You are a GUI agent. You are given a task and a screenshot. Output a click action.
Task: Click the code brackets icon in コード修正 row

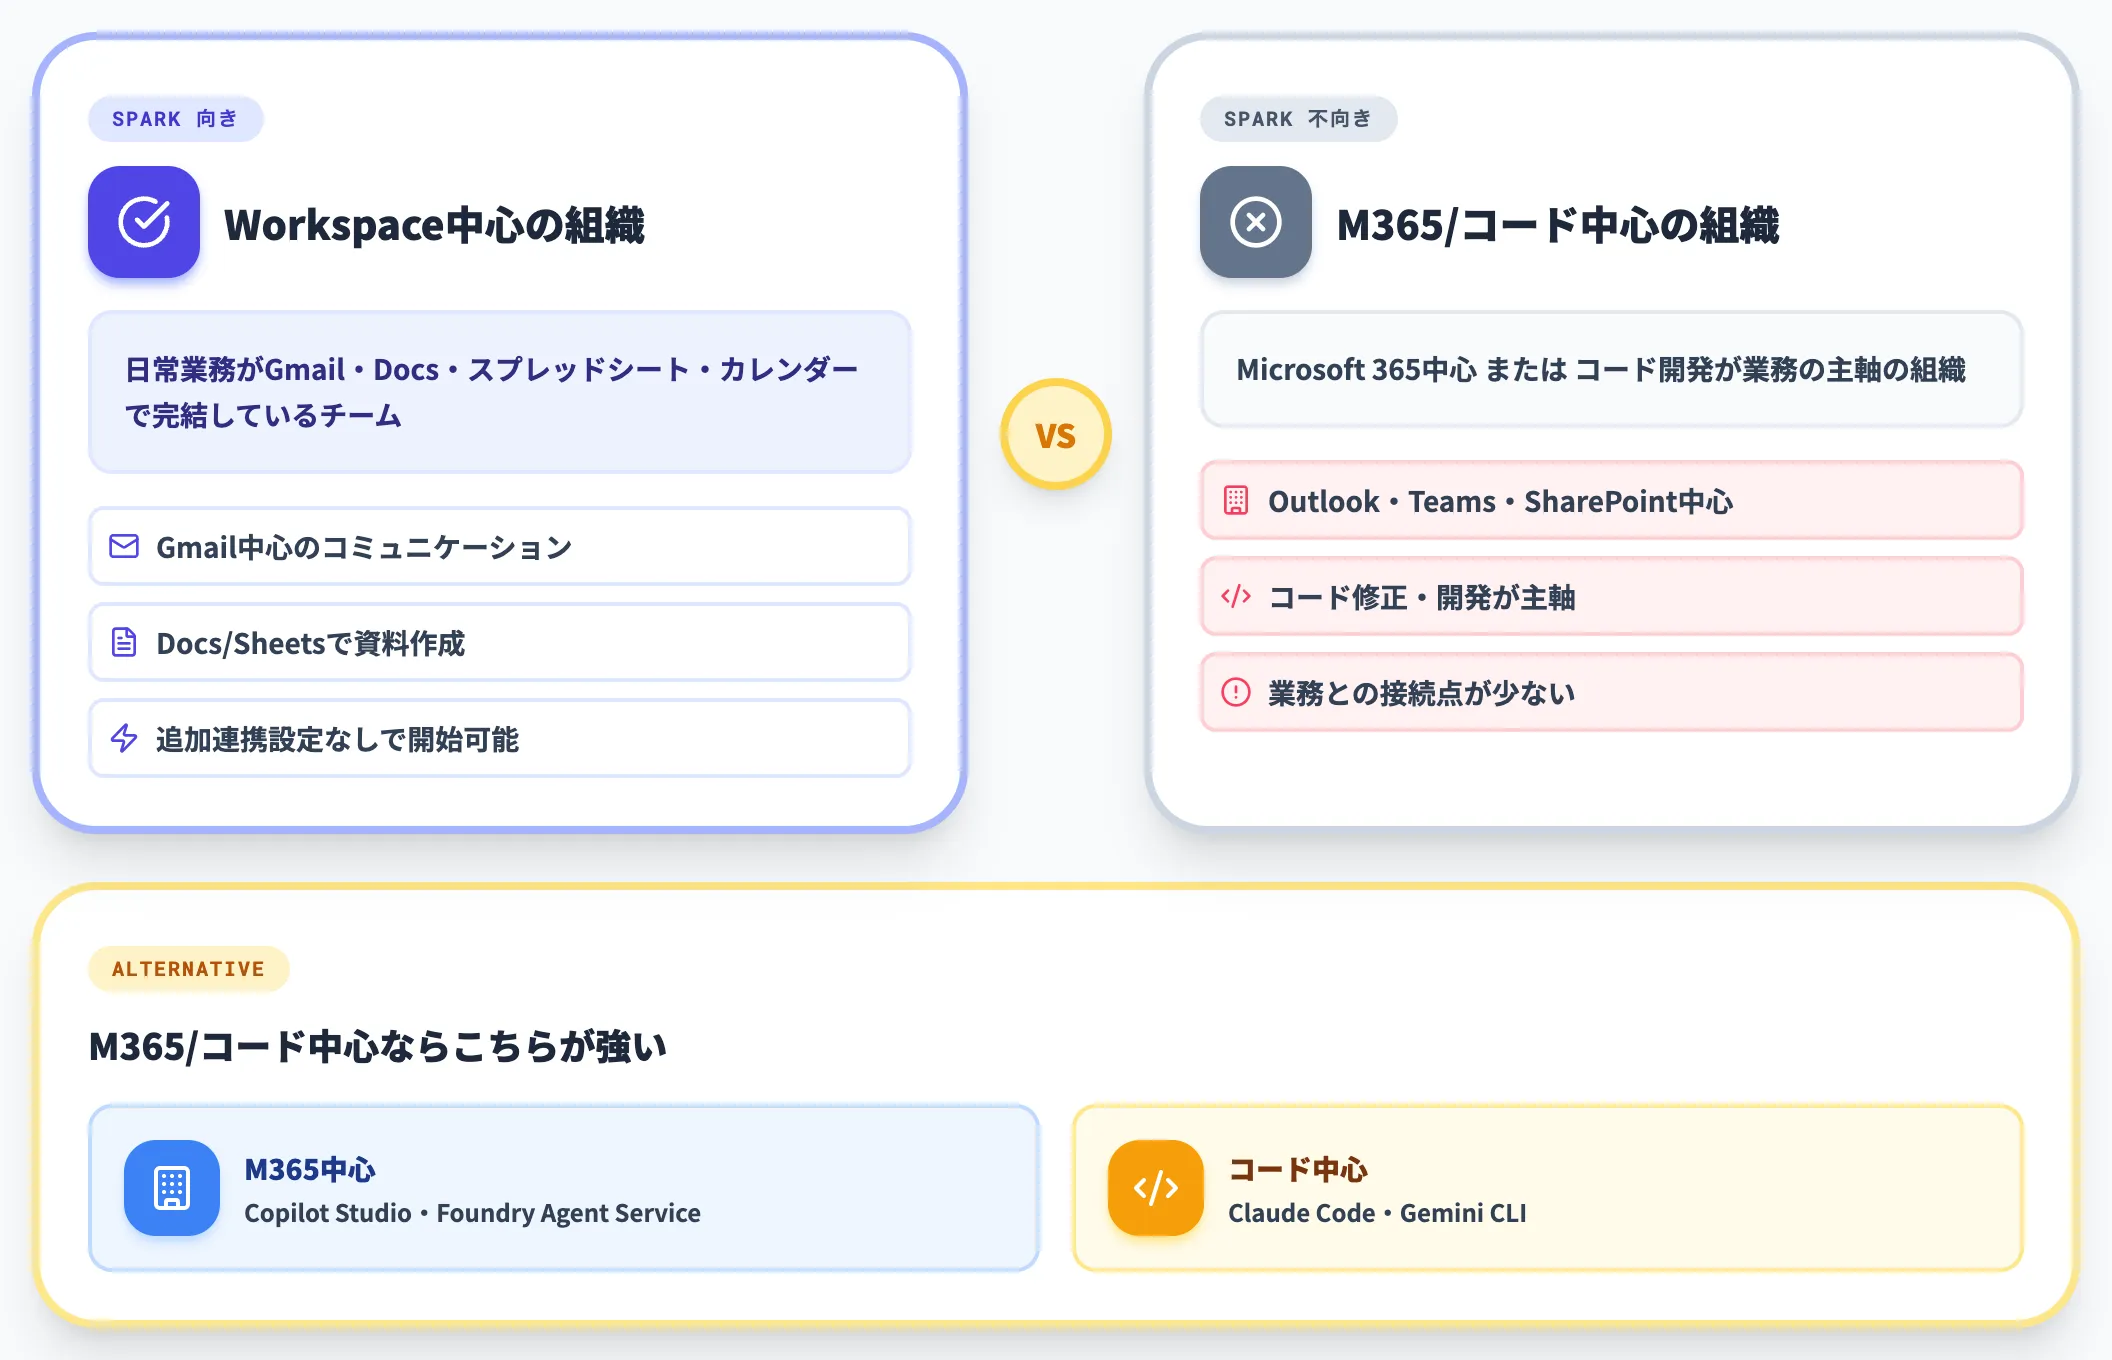click(x=1236, y=596)
